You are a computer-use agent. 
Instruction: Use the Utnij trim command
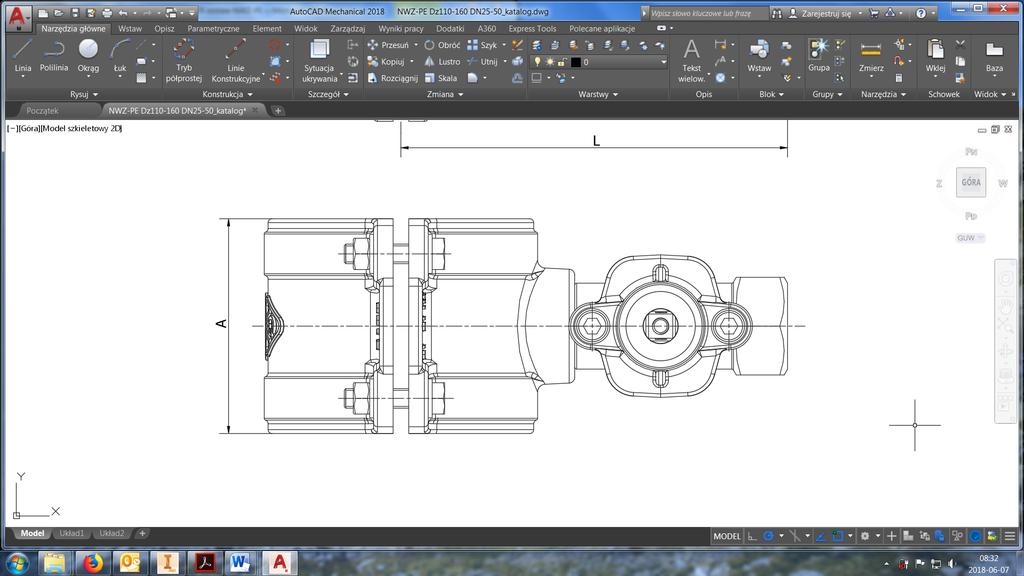[483, 61]
